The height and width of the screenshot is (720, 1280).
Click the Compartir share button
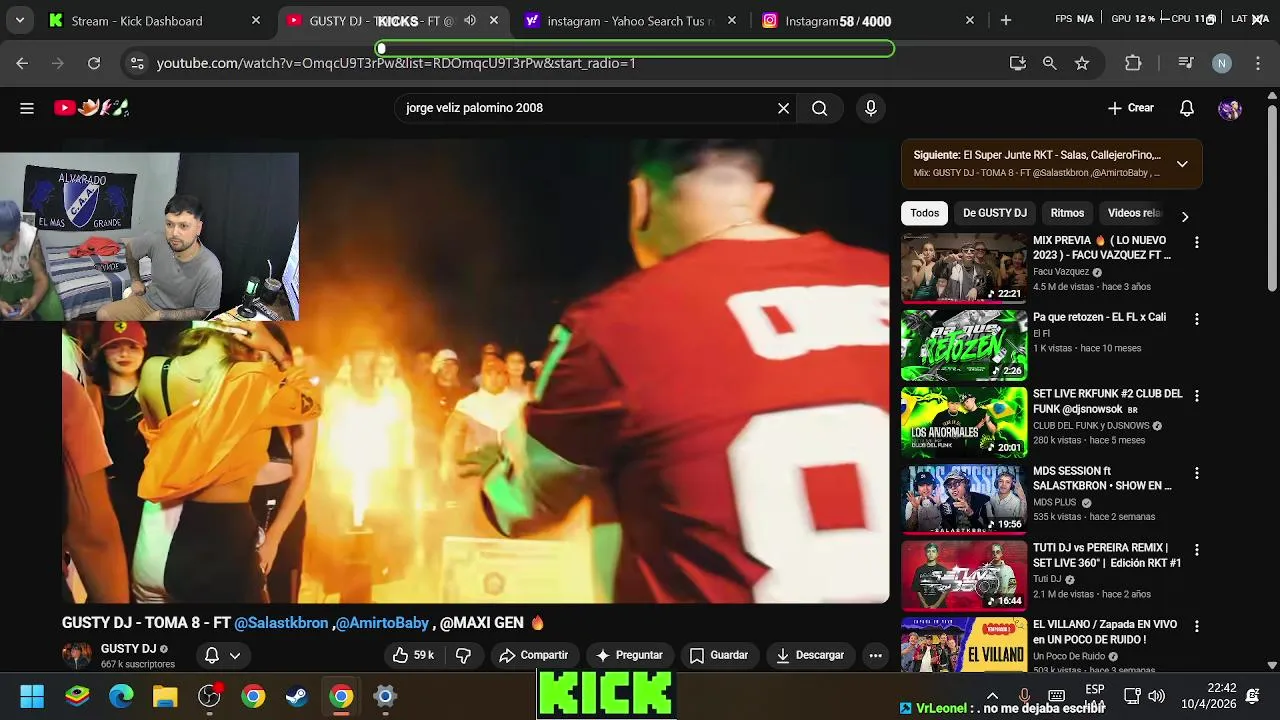point(534,655)
